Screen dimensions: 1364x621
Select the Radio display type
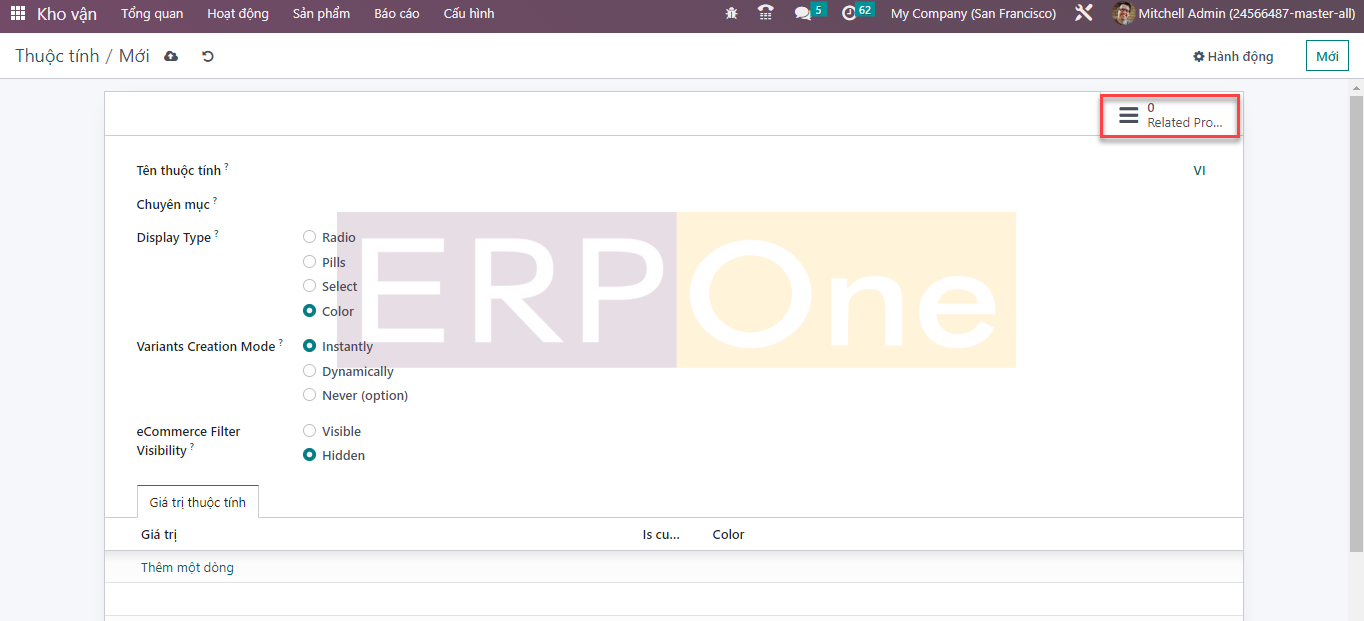pyautogui.click(x=310, y=237)
